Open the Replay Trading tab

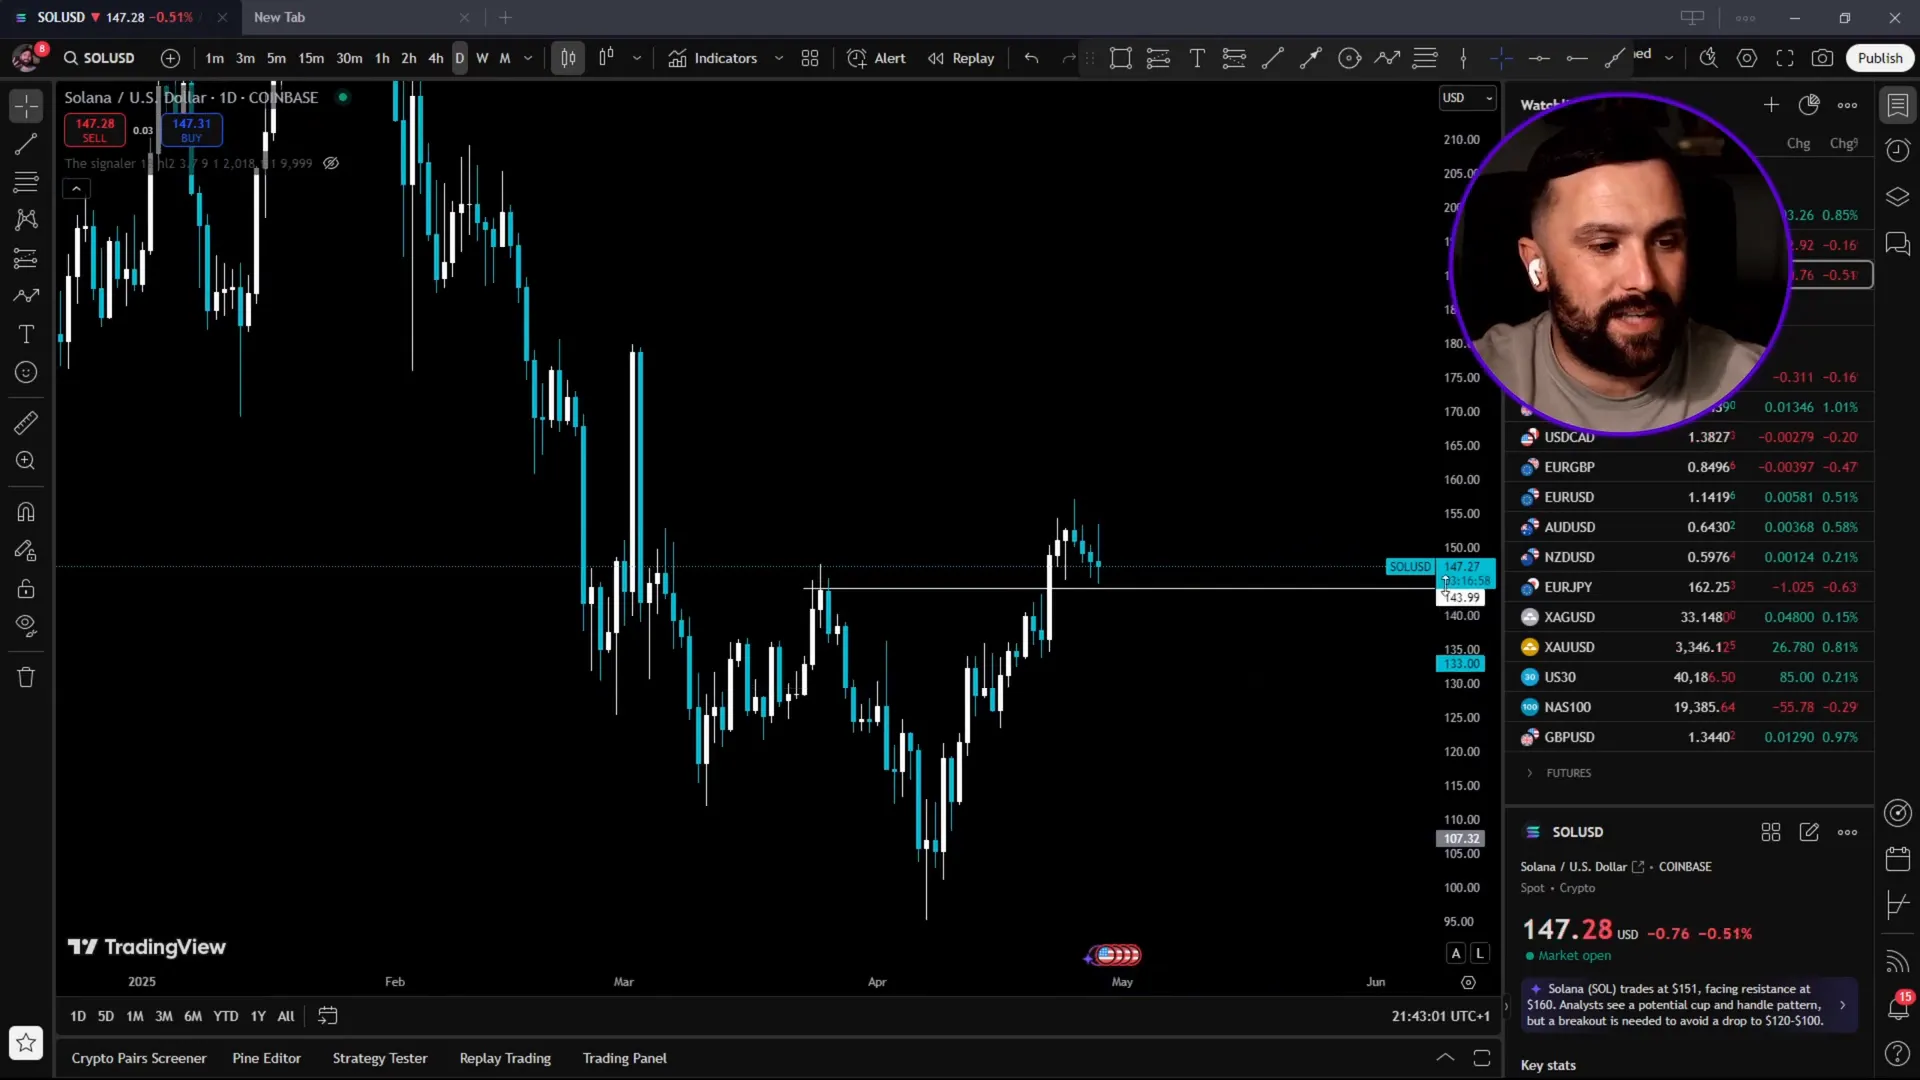click(505, 1058)
